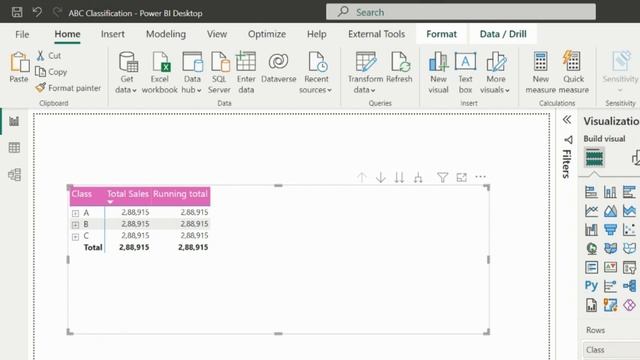Add a multi-row card visual
640x360 pixels.
click(x=591, y=267)
